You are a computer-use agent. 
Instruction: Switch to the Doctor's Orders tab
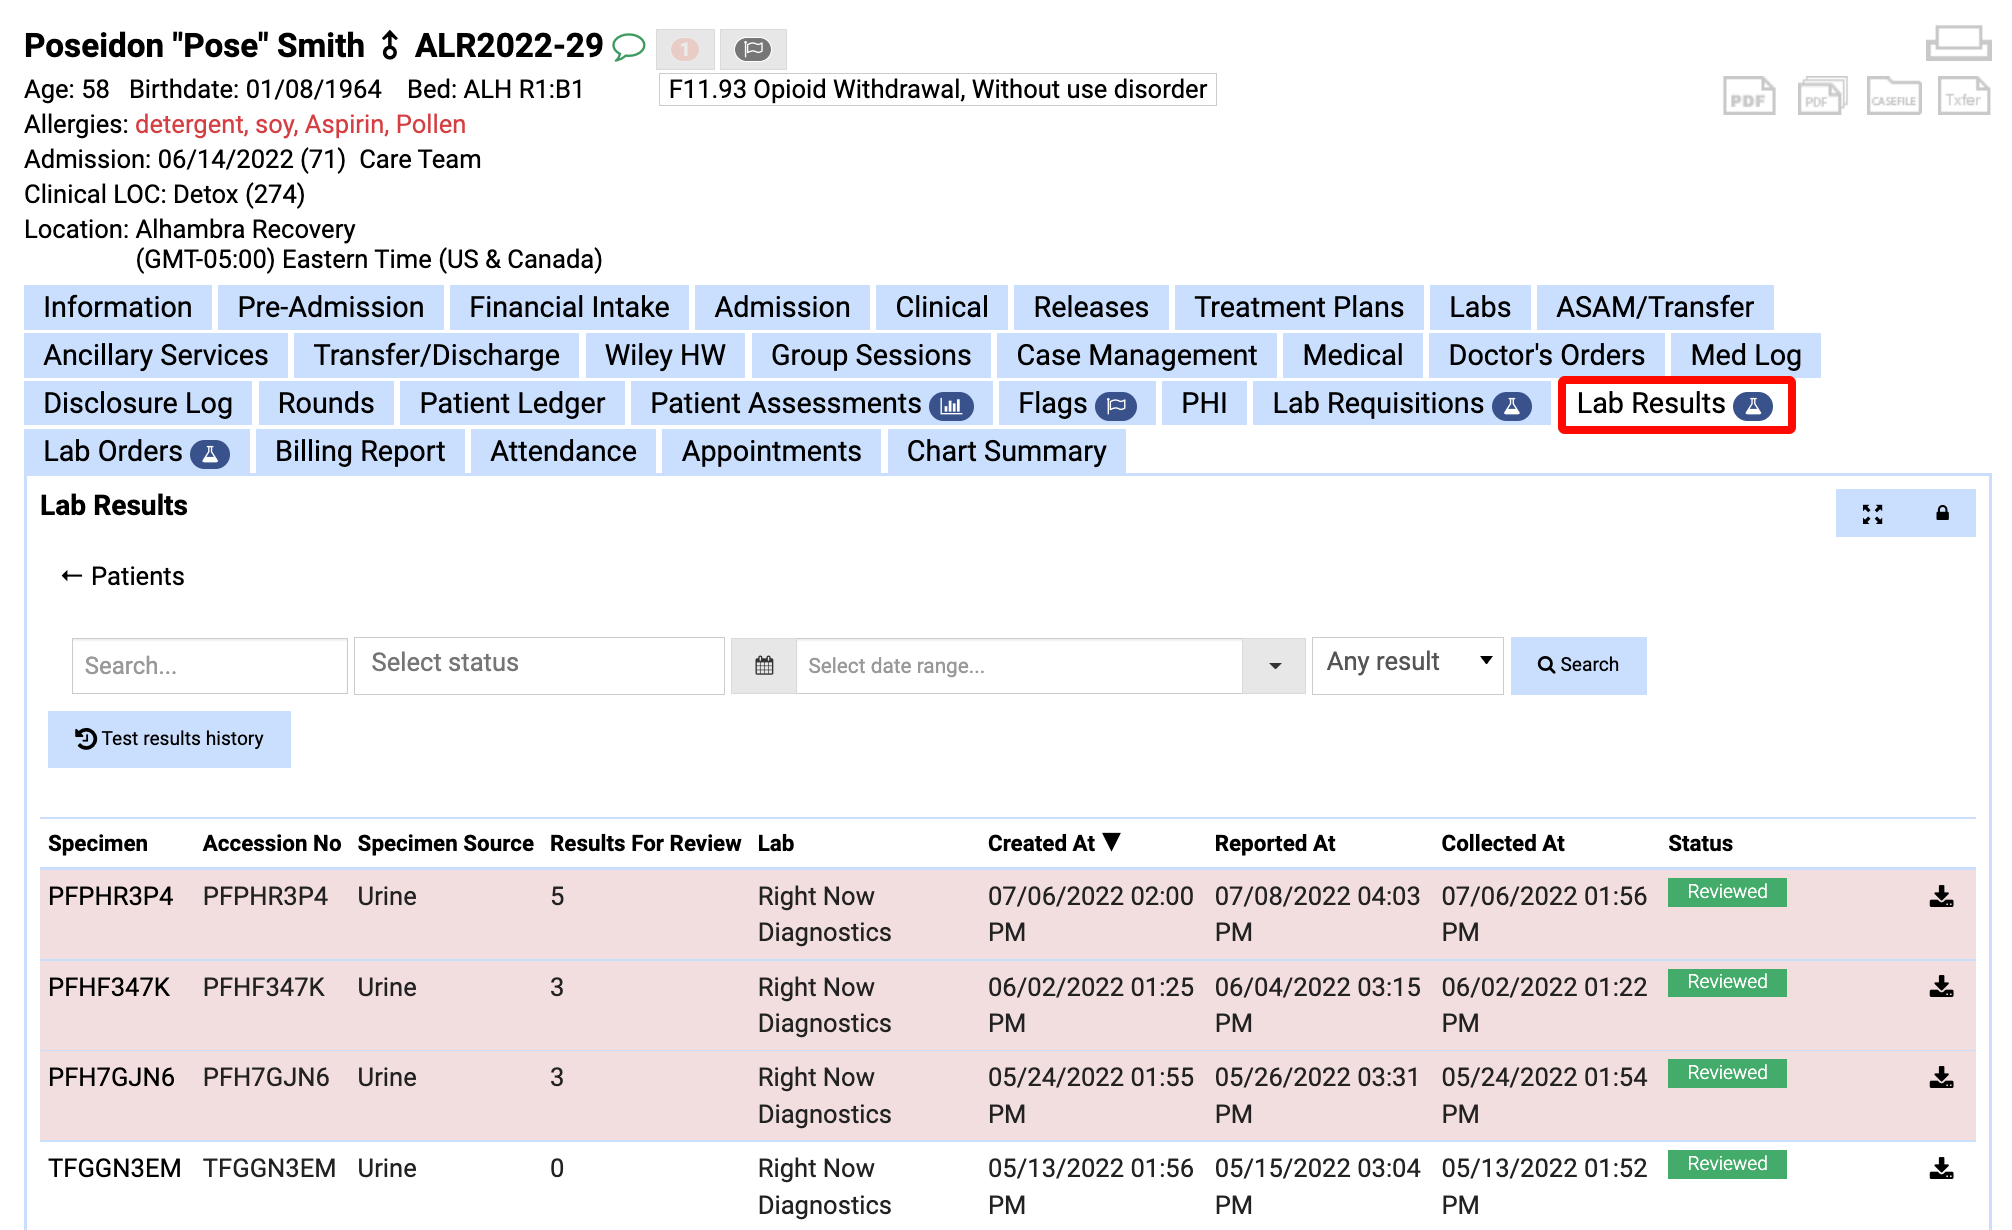tap(1545, 355)
